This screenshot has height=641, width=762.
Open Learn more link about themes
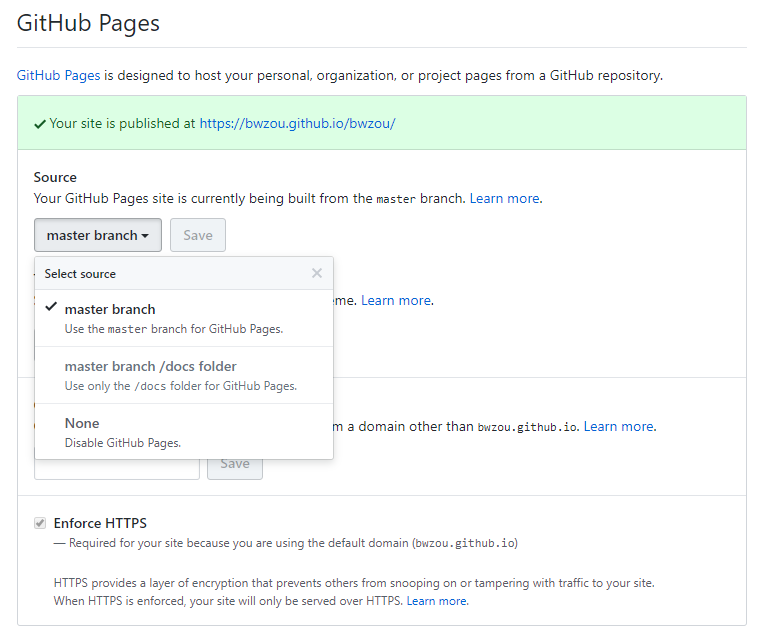coord(396,300)
